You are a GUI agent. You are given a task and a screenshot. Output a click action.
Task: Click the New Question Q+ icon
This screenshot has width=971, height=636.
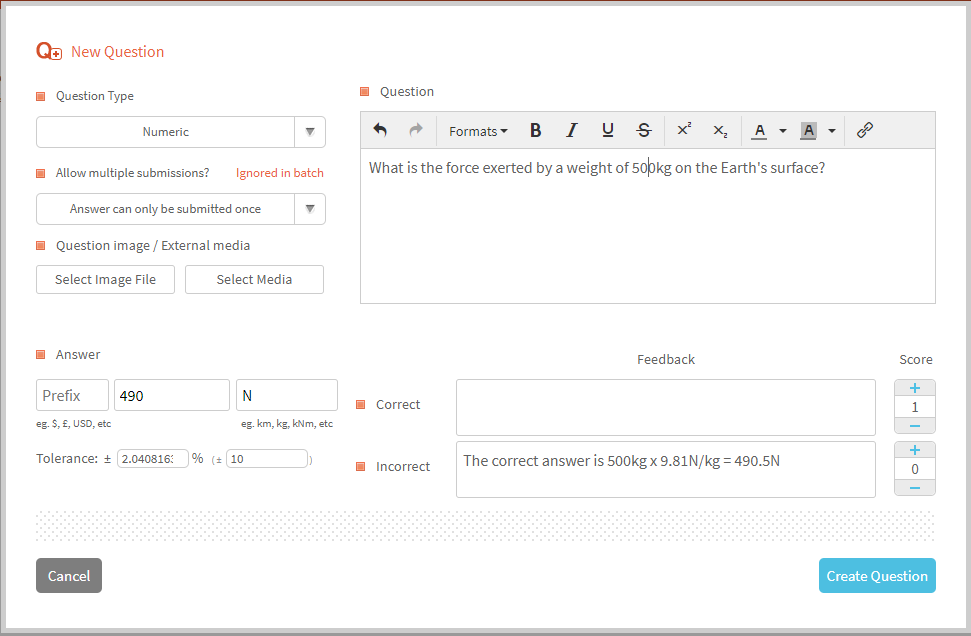(x=49, y=51)
